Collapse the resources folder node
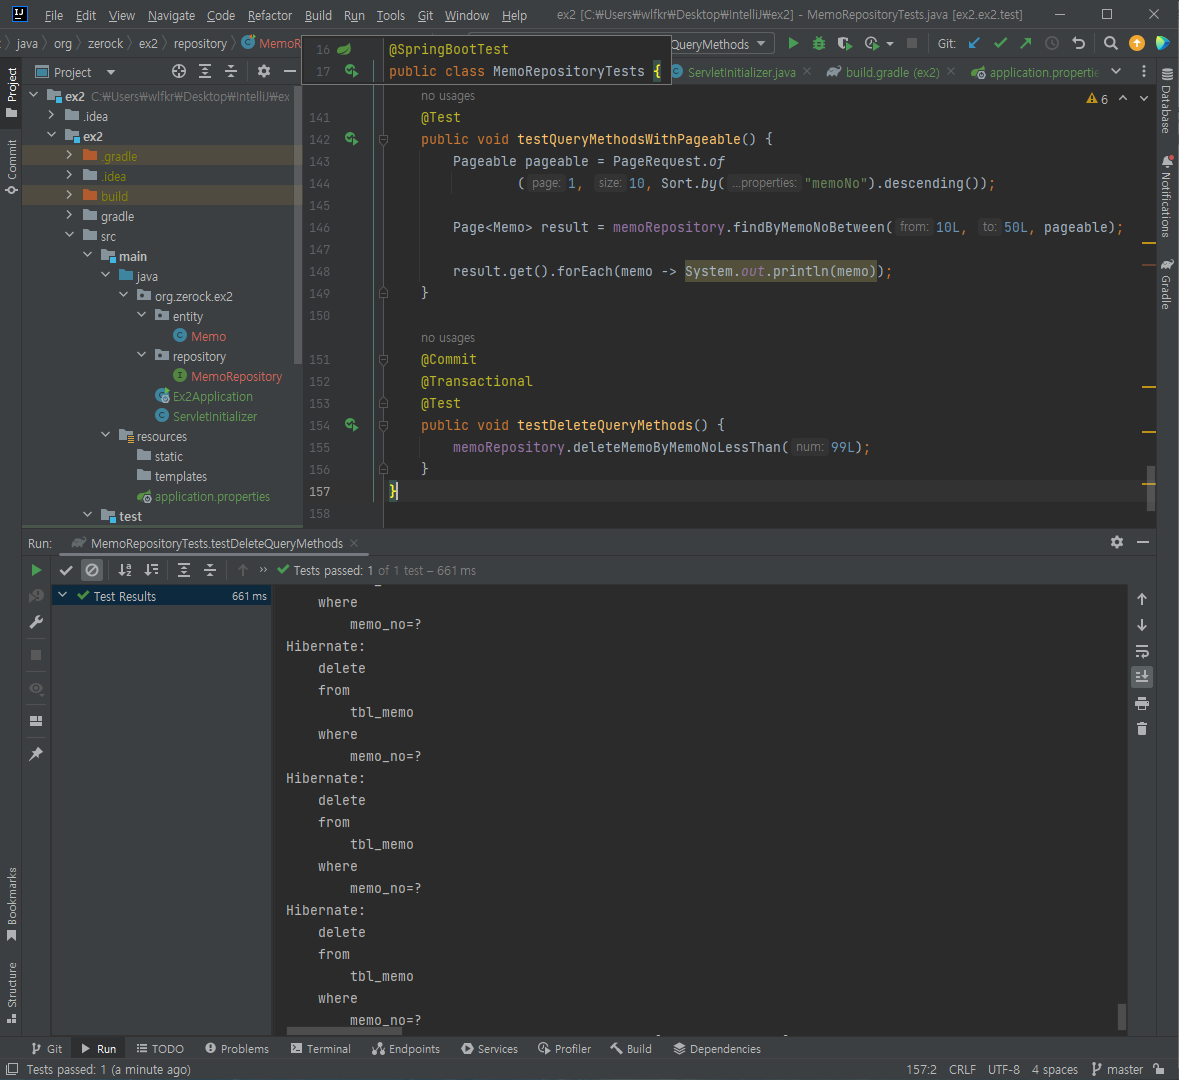1179x1080 pixels. coord(105,435)
